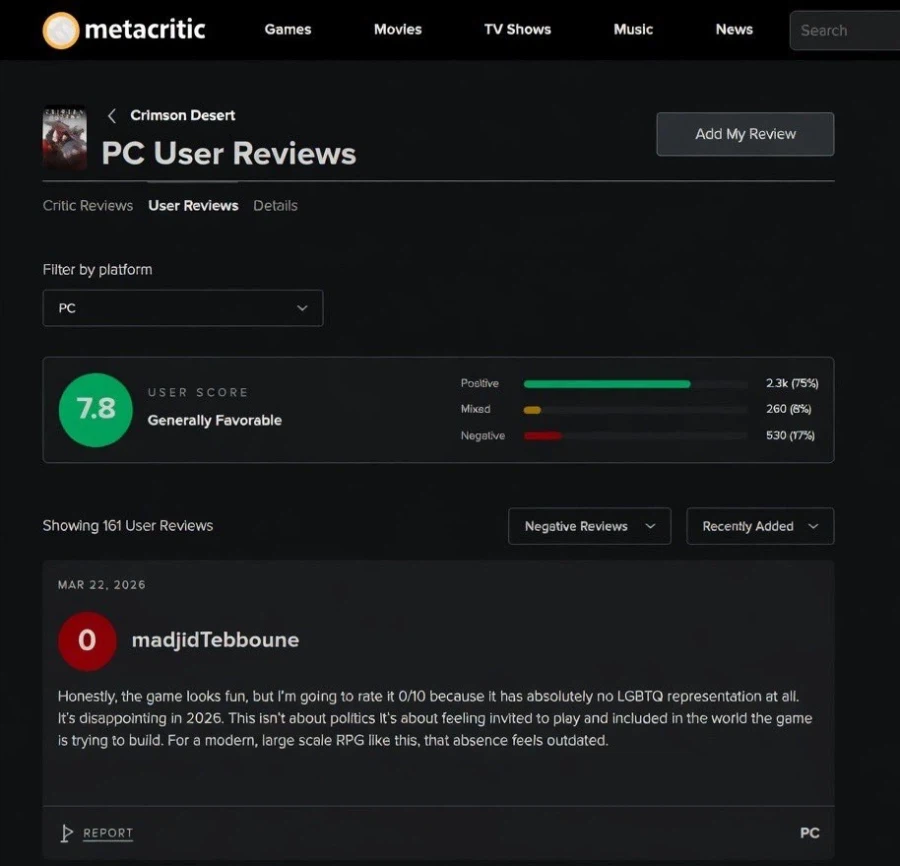Click the report flag icon
Screen dimensions: 900x866
(67, 833)
